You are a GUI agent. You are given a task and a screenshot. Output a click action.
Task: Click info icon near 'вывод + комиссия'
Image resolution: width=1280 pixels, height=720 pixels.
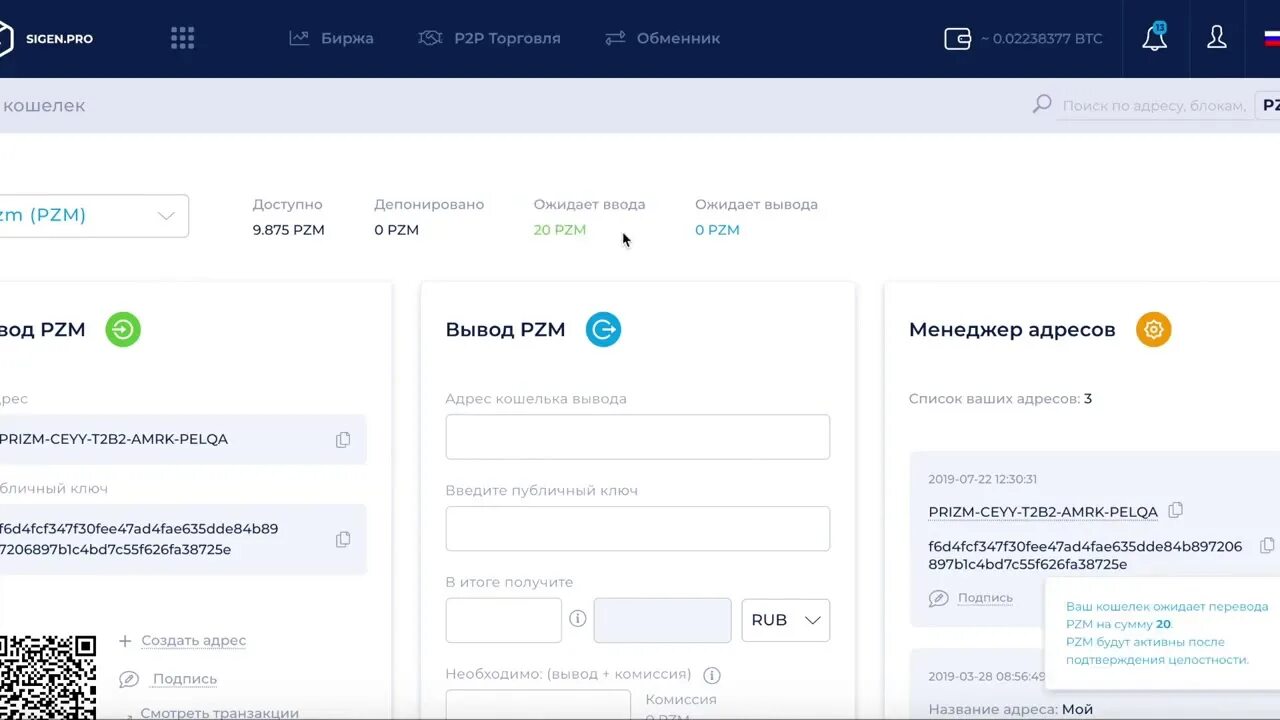[x=712, y=675]
